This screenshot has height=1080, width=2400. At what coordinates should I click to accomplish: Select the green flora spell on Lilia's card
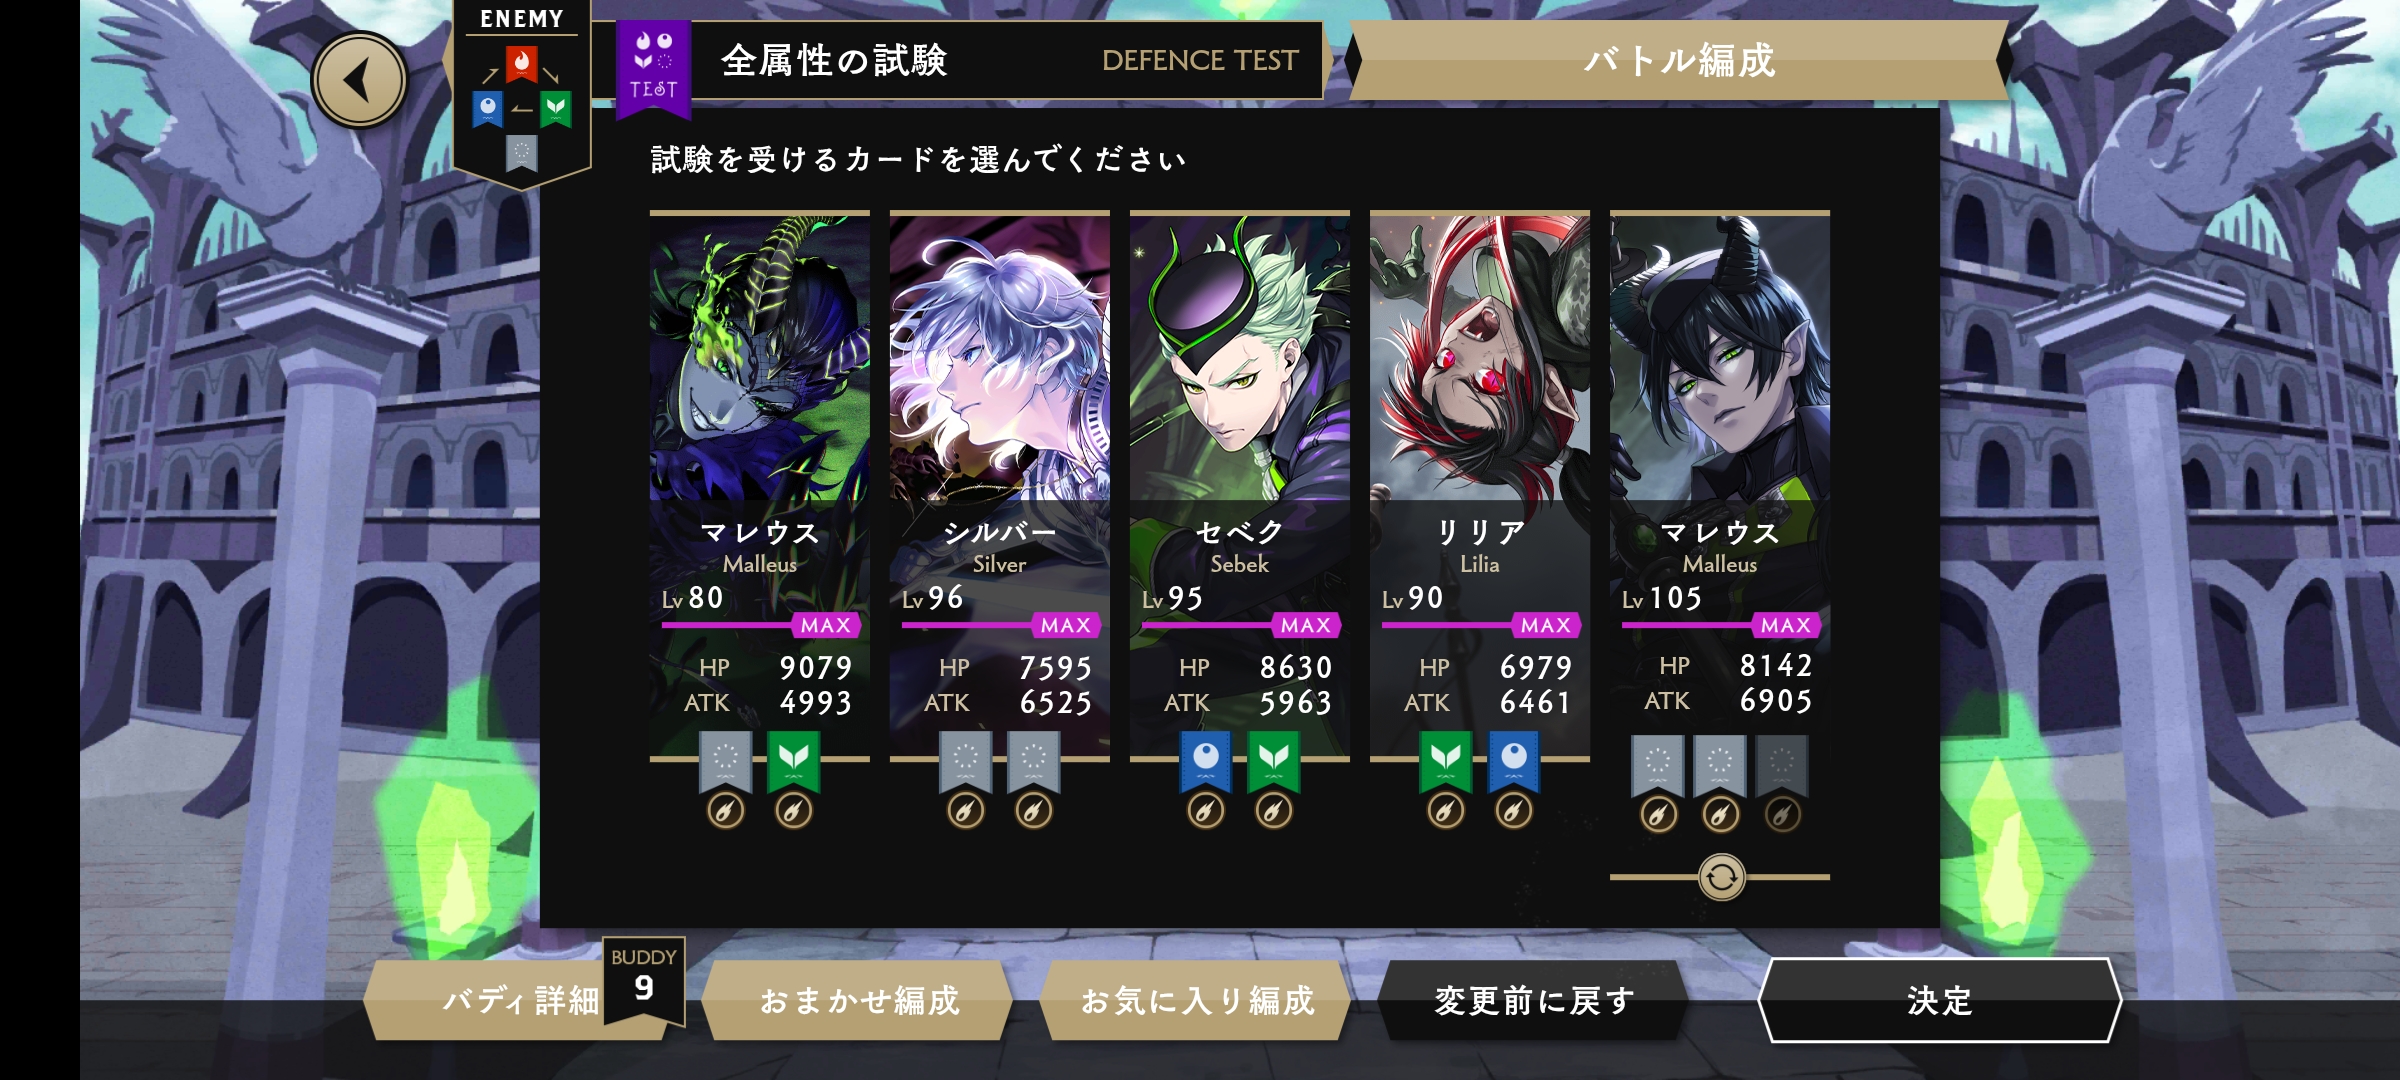[x=1446, y=762]
